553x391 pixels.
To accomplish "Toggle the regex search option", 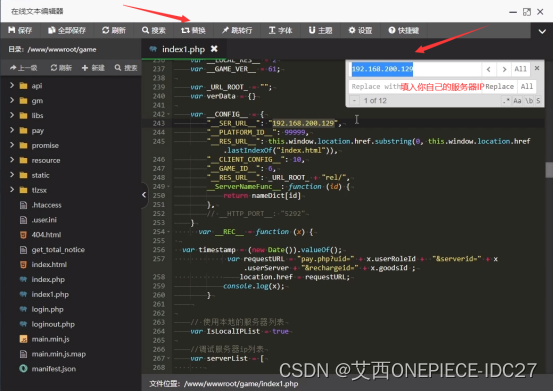I will click(x=506, y=100).
